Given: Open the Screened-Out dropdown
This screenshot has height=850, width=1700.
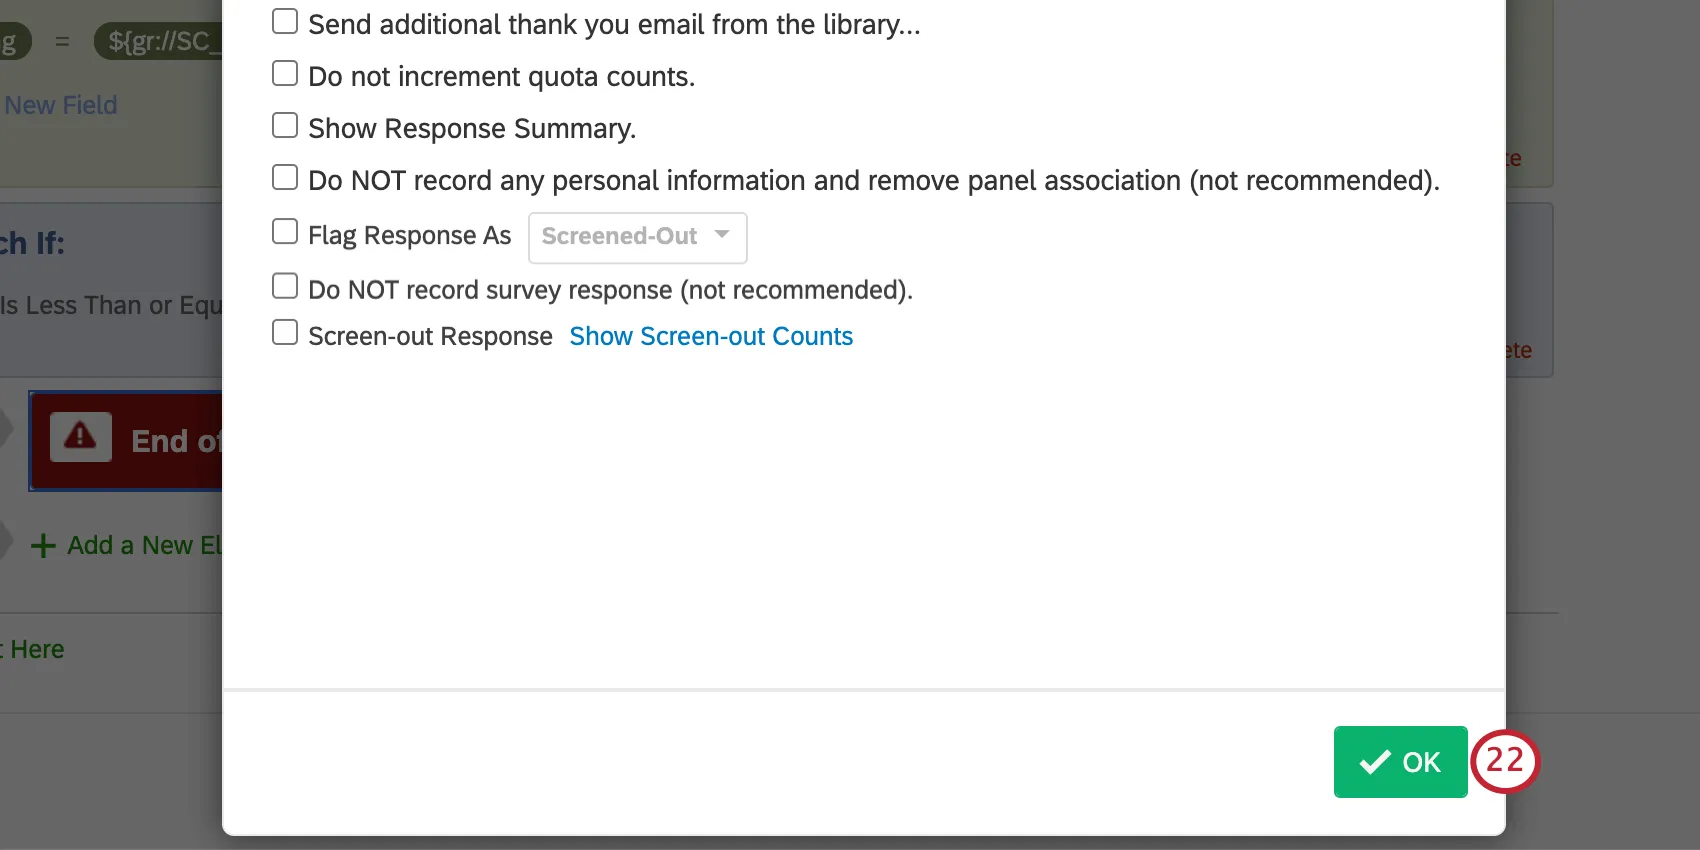Looking at the screenshot, I should pos(637,237).
